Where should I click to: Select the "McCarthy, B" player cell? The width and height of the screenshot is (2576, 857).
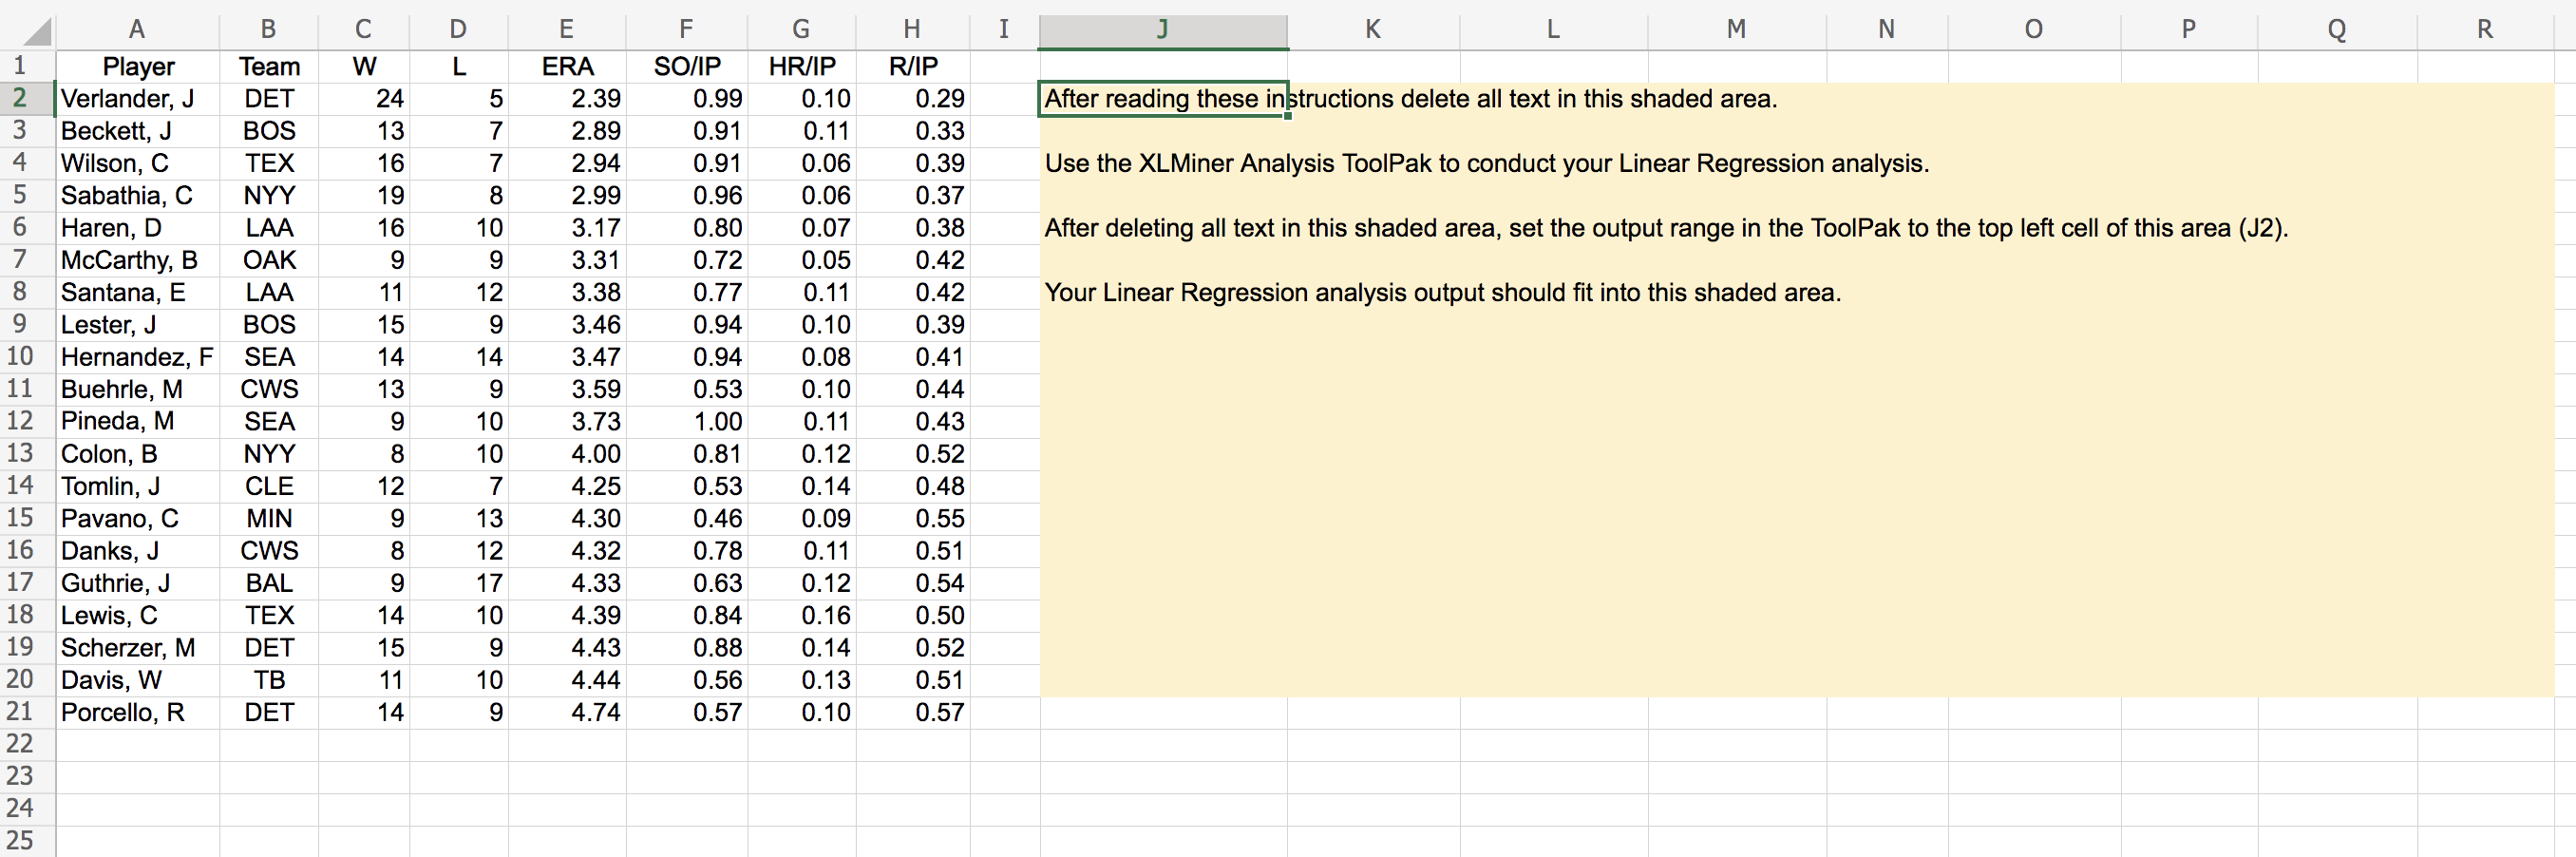coord(138,260)
